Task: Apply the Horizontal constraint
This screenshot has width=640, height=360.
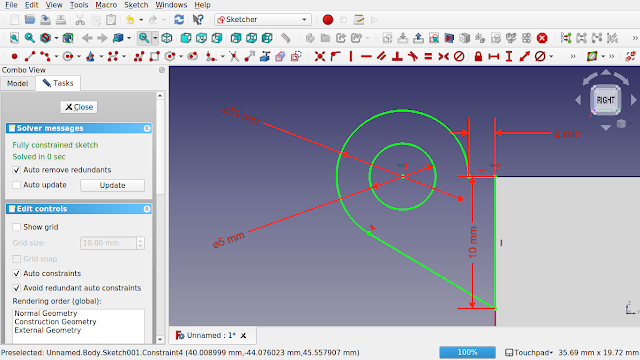Action: [x=366, y=56]
